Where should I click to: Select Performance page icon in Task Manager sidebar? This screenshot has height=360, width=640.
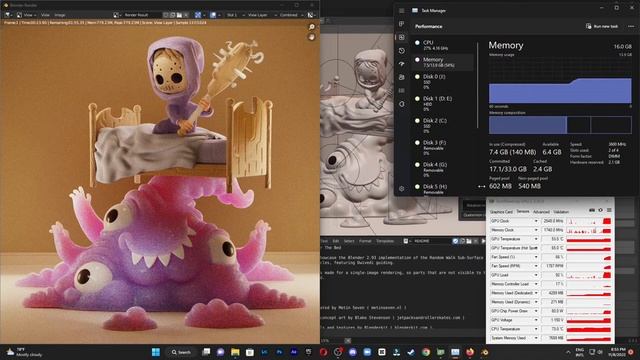click(x=402, y=38)
